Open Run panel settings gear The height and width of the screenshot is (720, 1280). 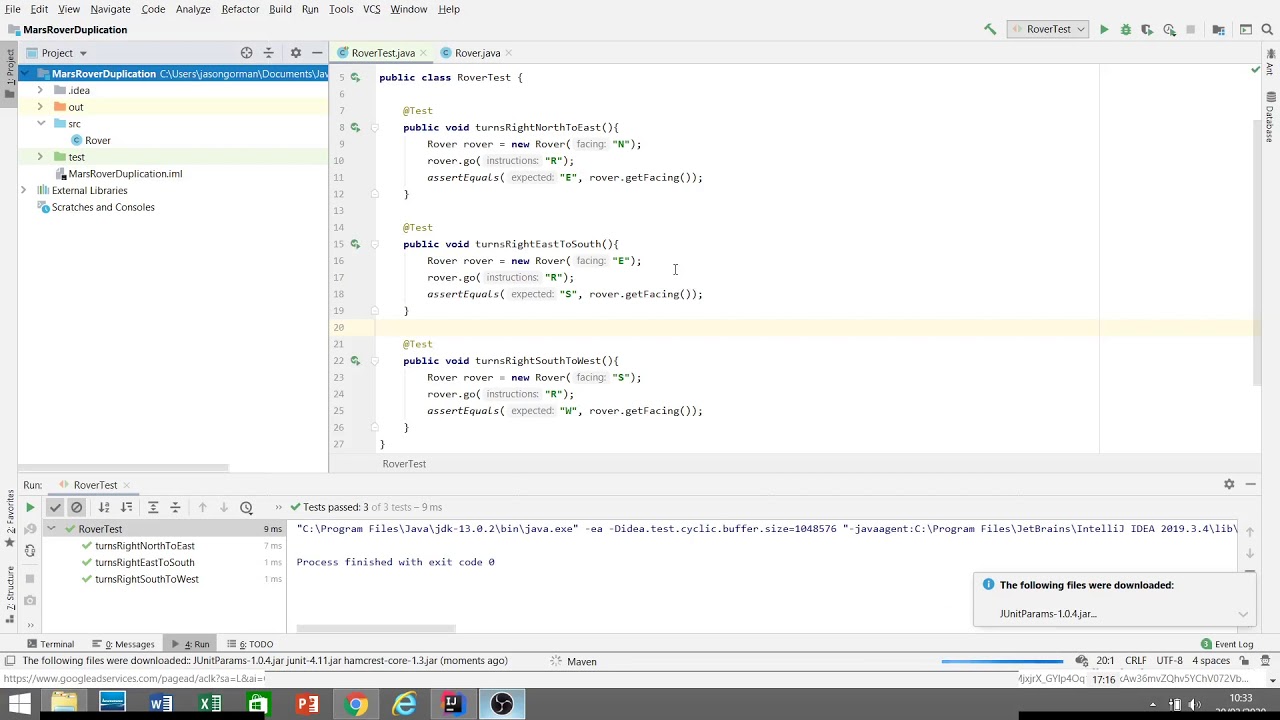(x=1229, y=485)
